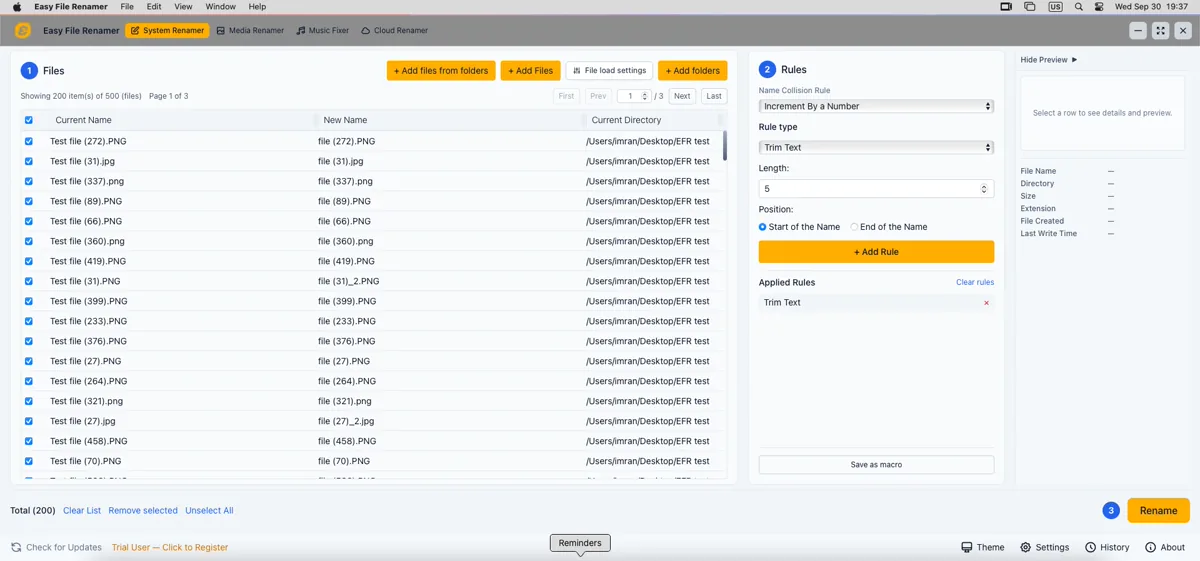Open the View menu

point(183,7)
